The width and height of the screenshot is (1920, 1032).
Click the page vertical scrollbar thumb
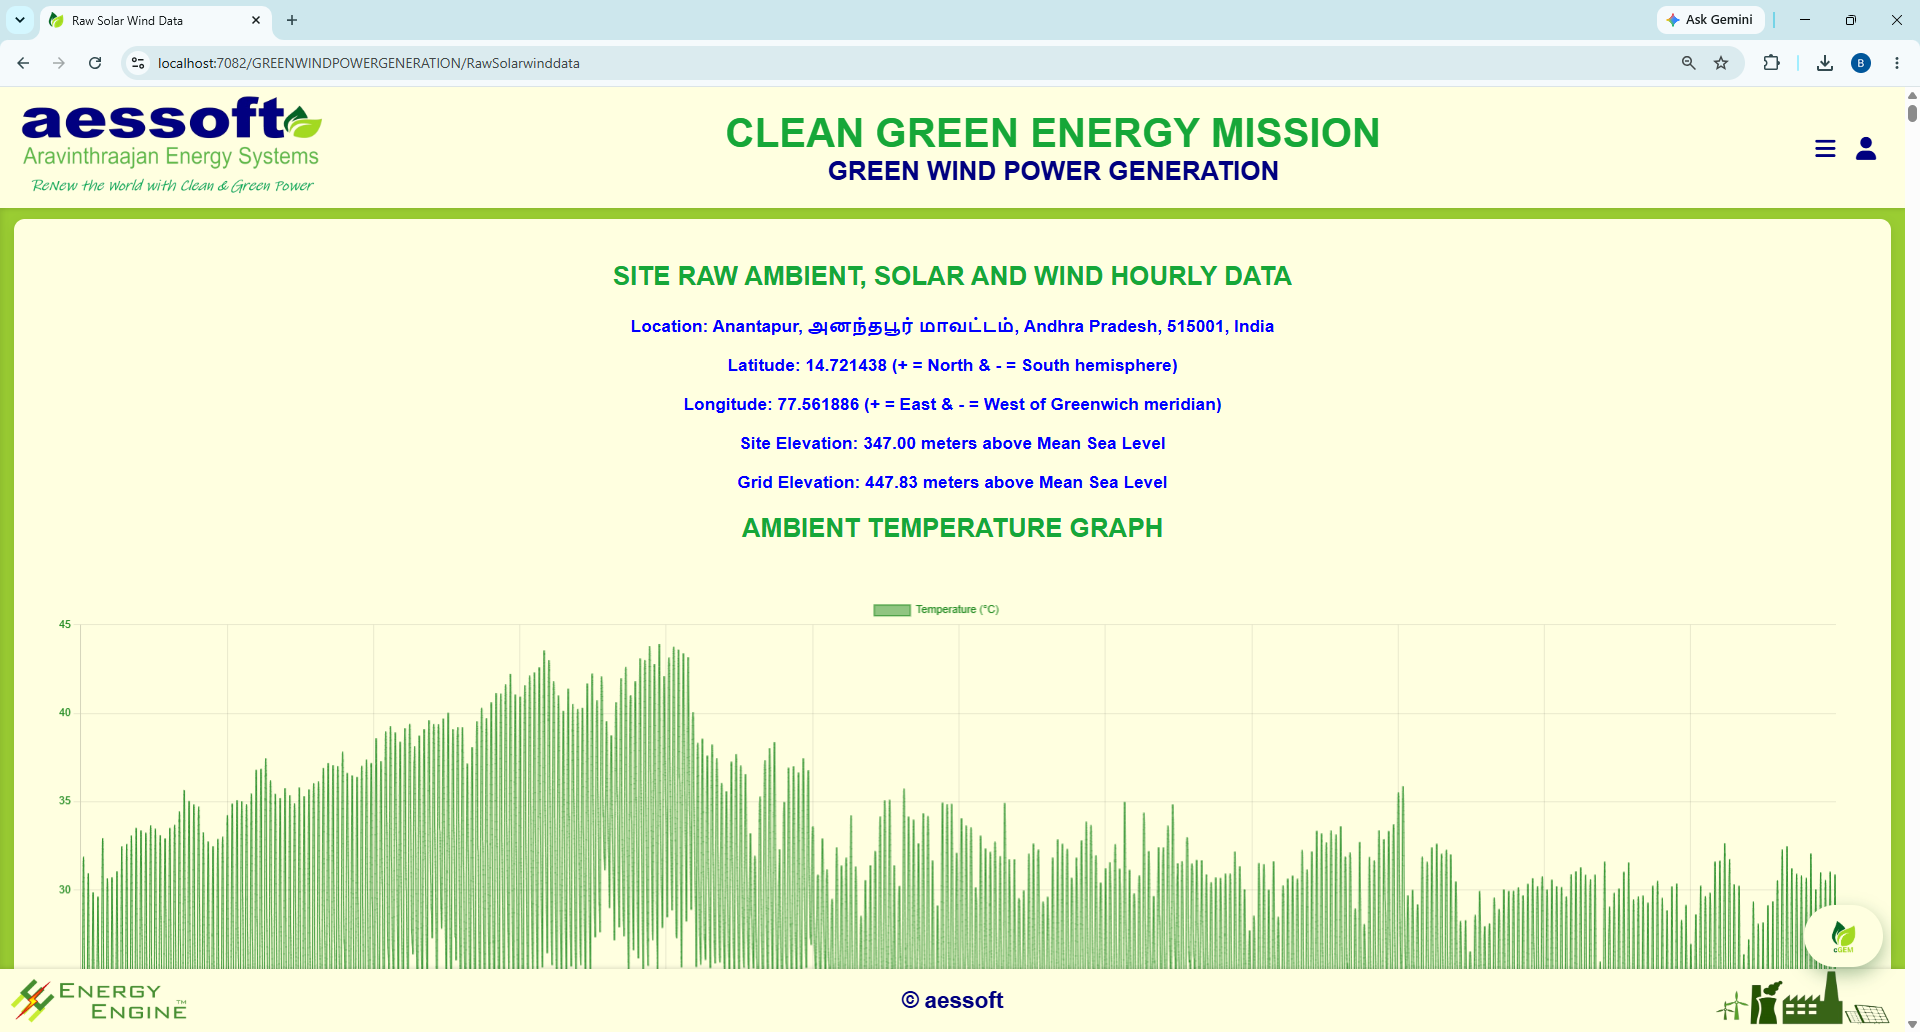[x=1912, y=112]
